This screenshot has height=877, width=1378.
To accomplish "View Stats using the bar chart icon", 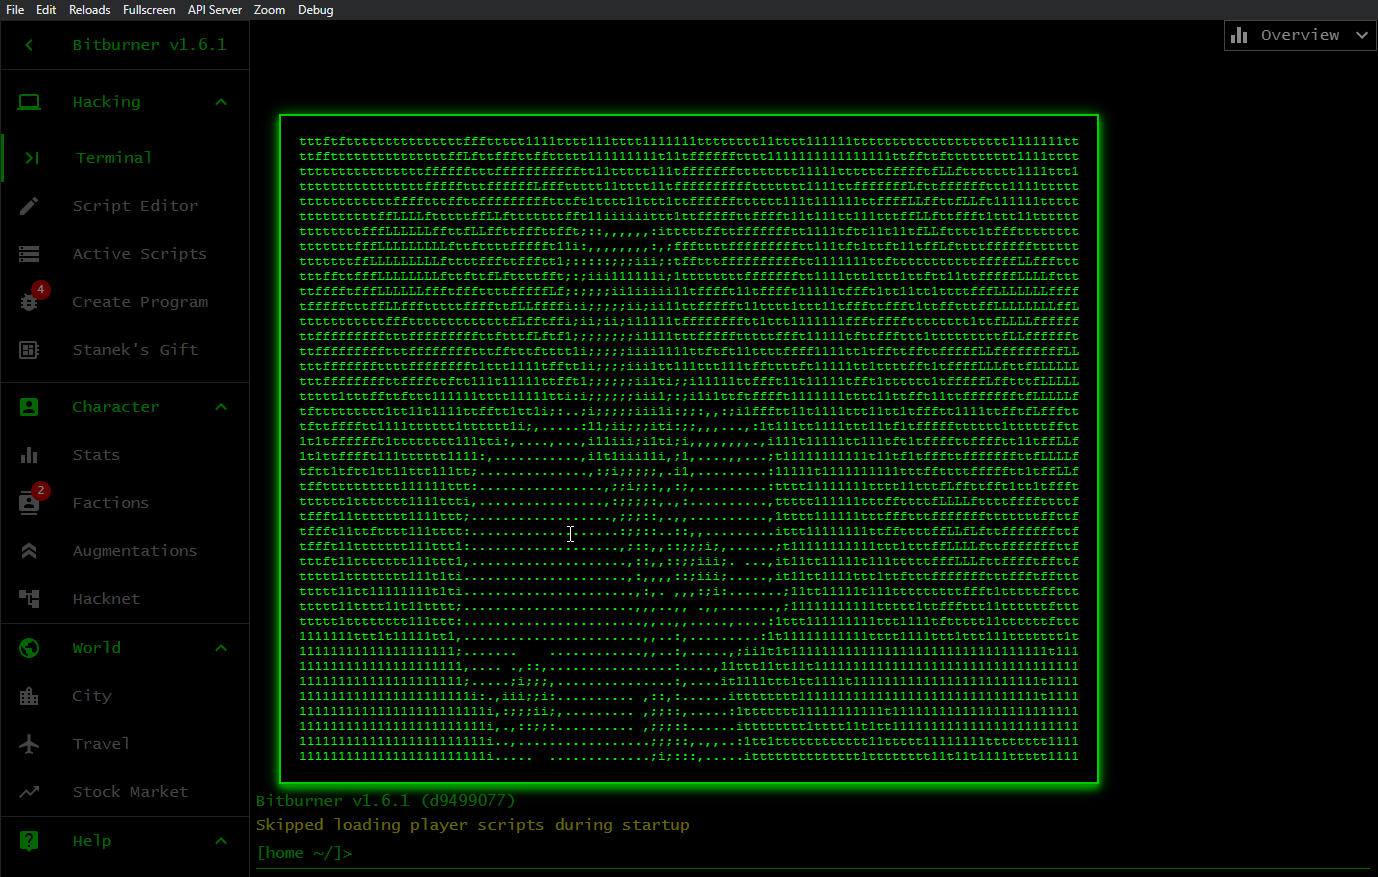I will (x=29, y=454).
